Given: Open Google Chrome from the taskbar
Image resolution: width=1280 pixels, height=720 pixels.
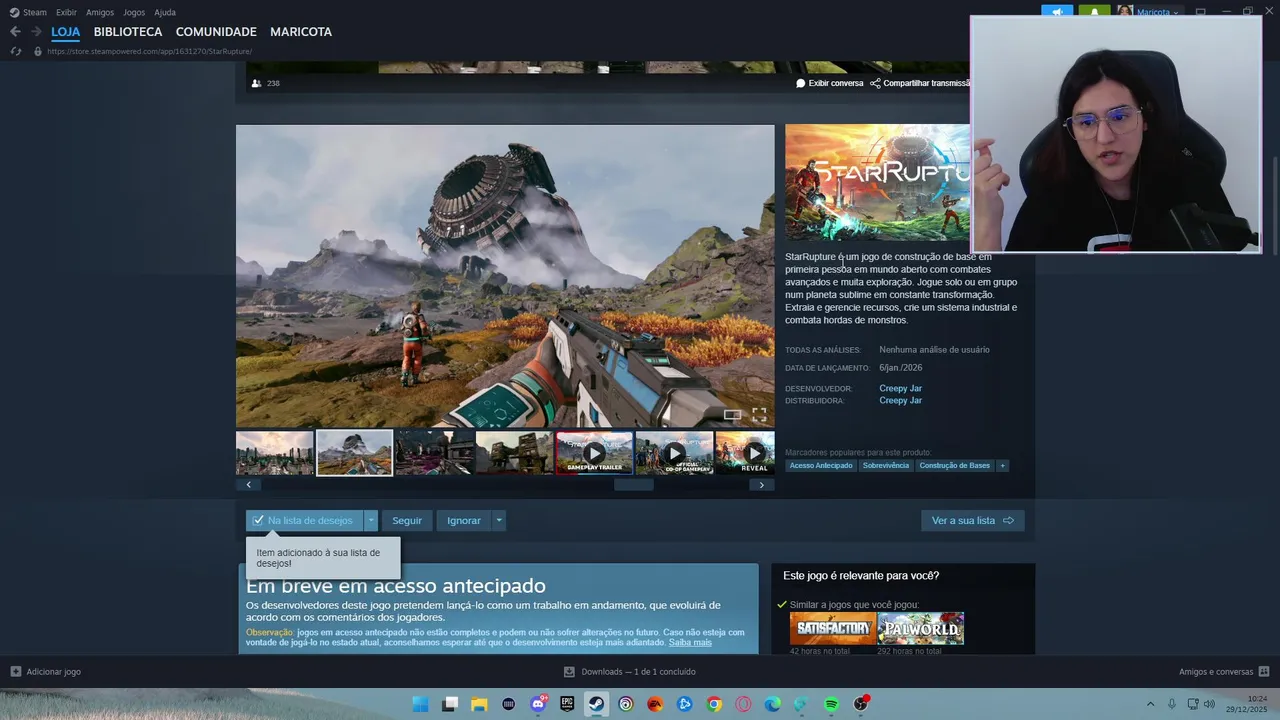Looking at the screenshot, I should [x=714, y=704].
